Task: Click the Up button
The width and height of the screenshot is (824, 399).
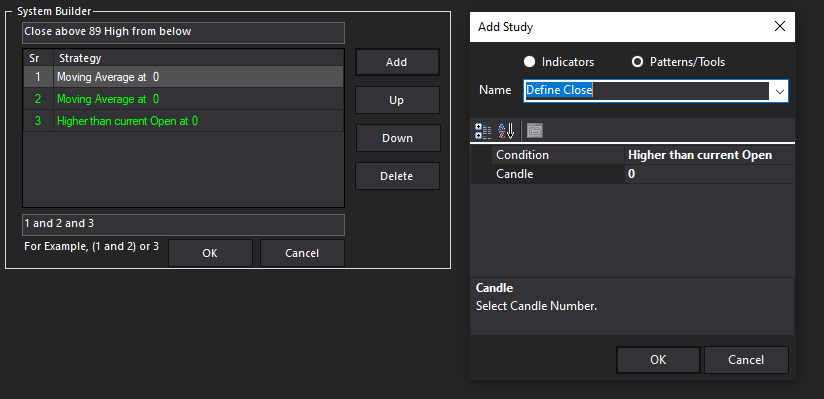Action: (397, 100)
